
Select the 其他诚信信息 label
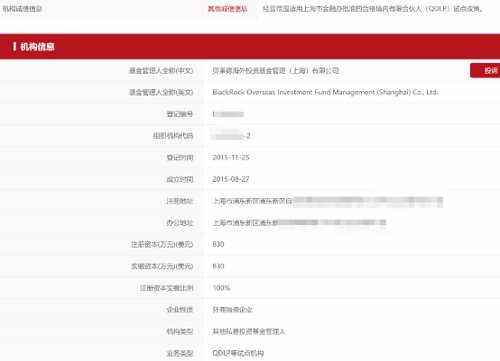click(x=227, y=9)
